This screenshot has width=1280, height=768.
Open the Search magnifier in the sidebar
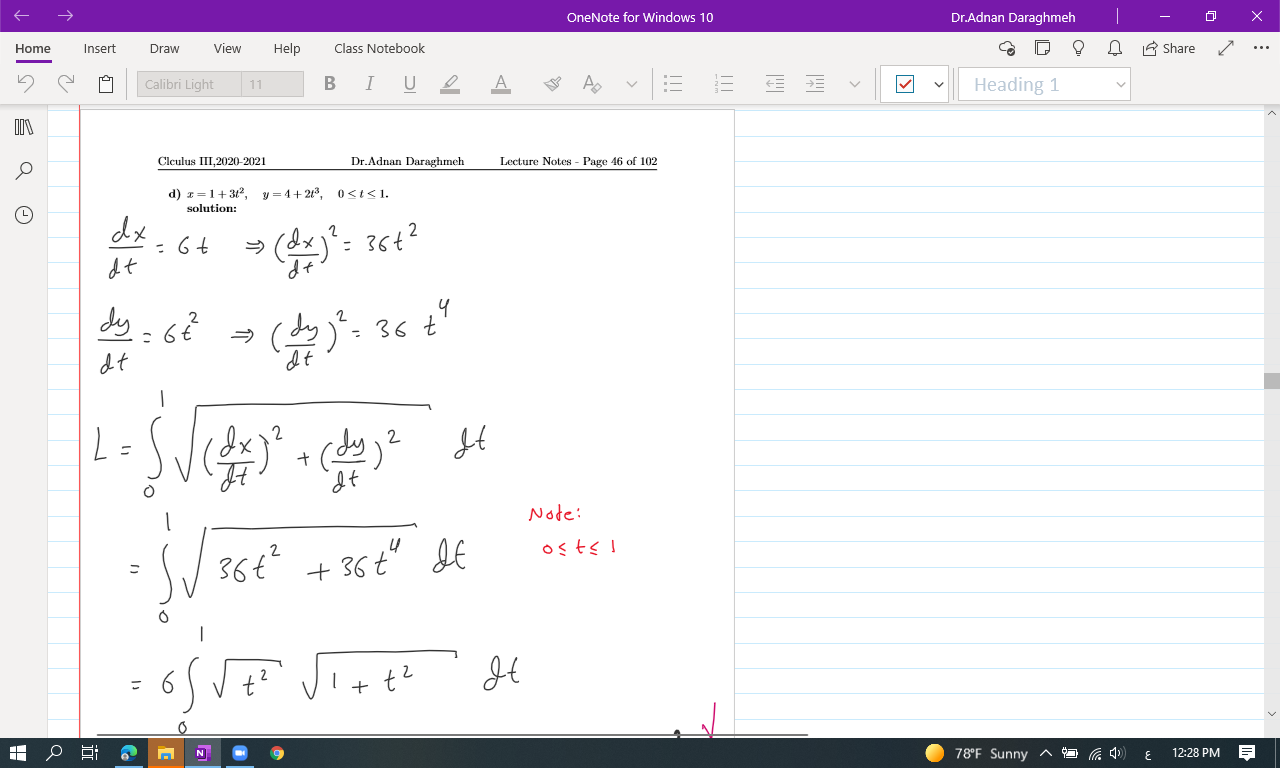point(24,171)
